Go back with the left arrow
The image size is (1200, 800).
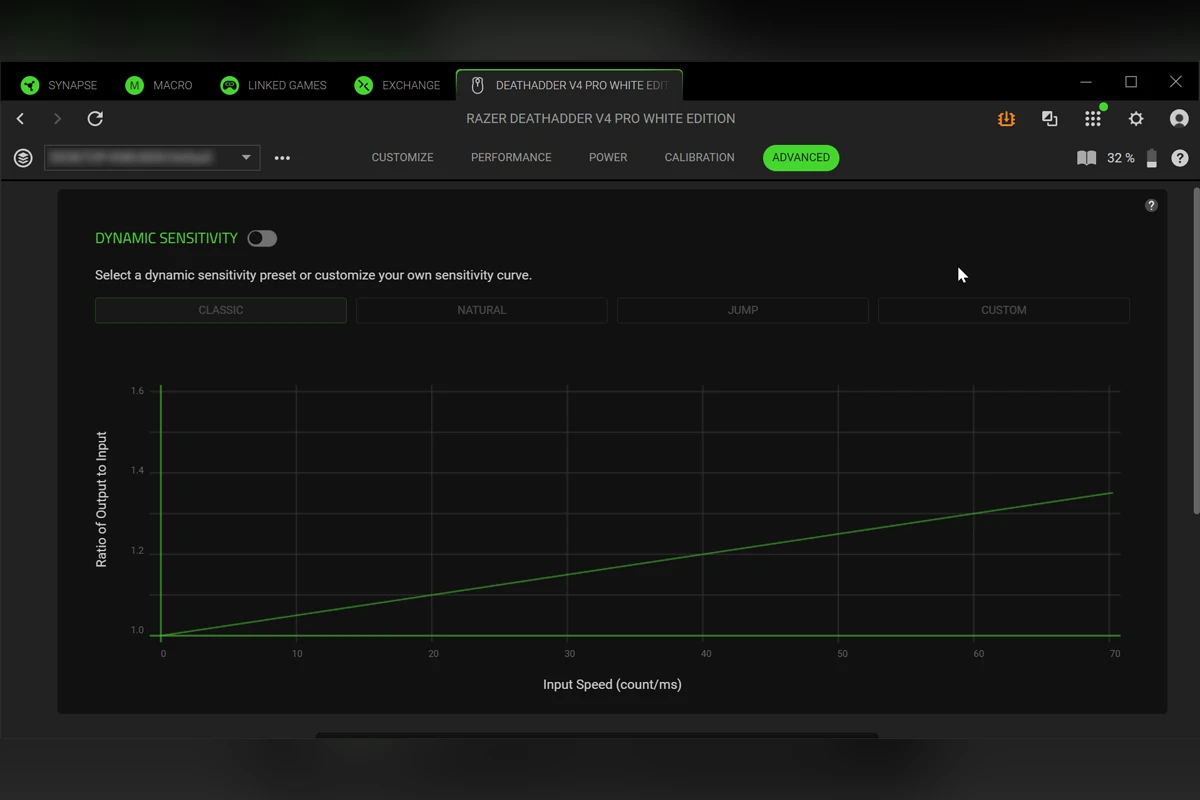click(20, 119)
